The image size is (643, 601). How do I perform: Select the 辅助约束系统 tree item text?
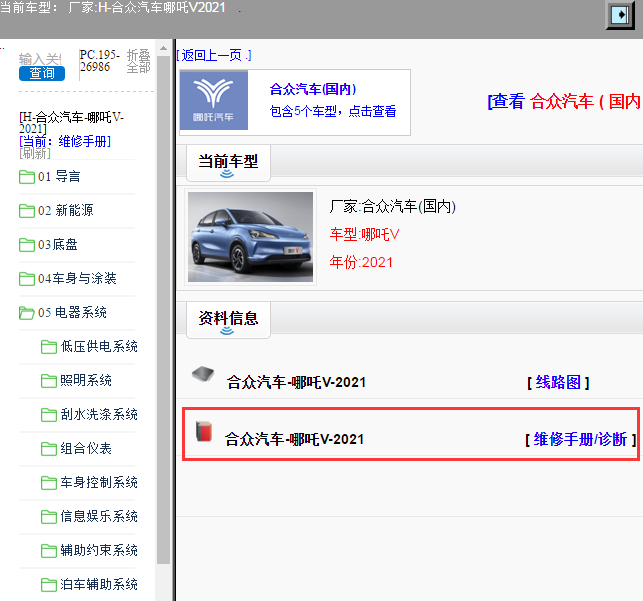click(99, 551)
